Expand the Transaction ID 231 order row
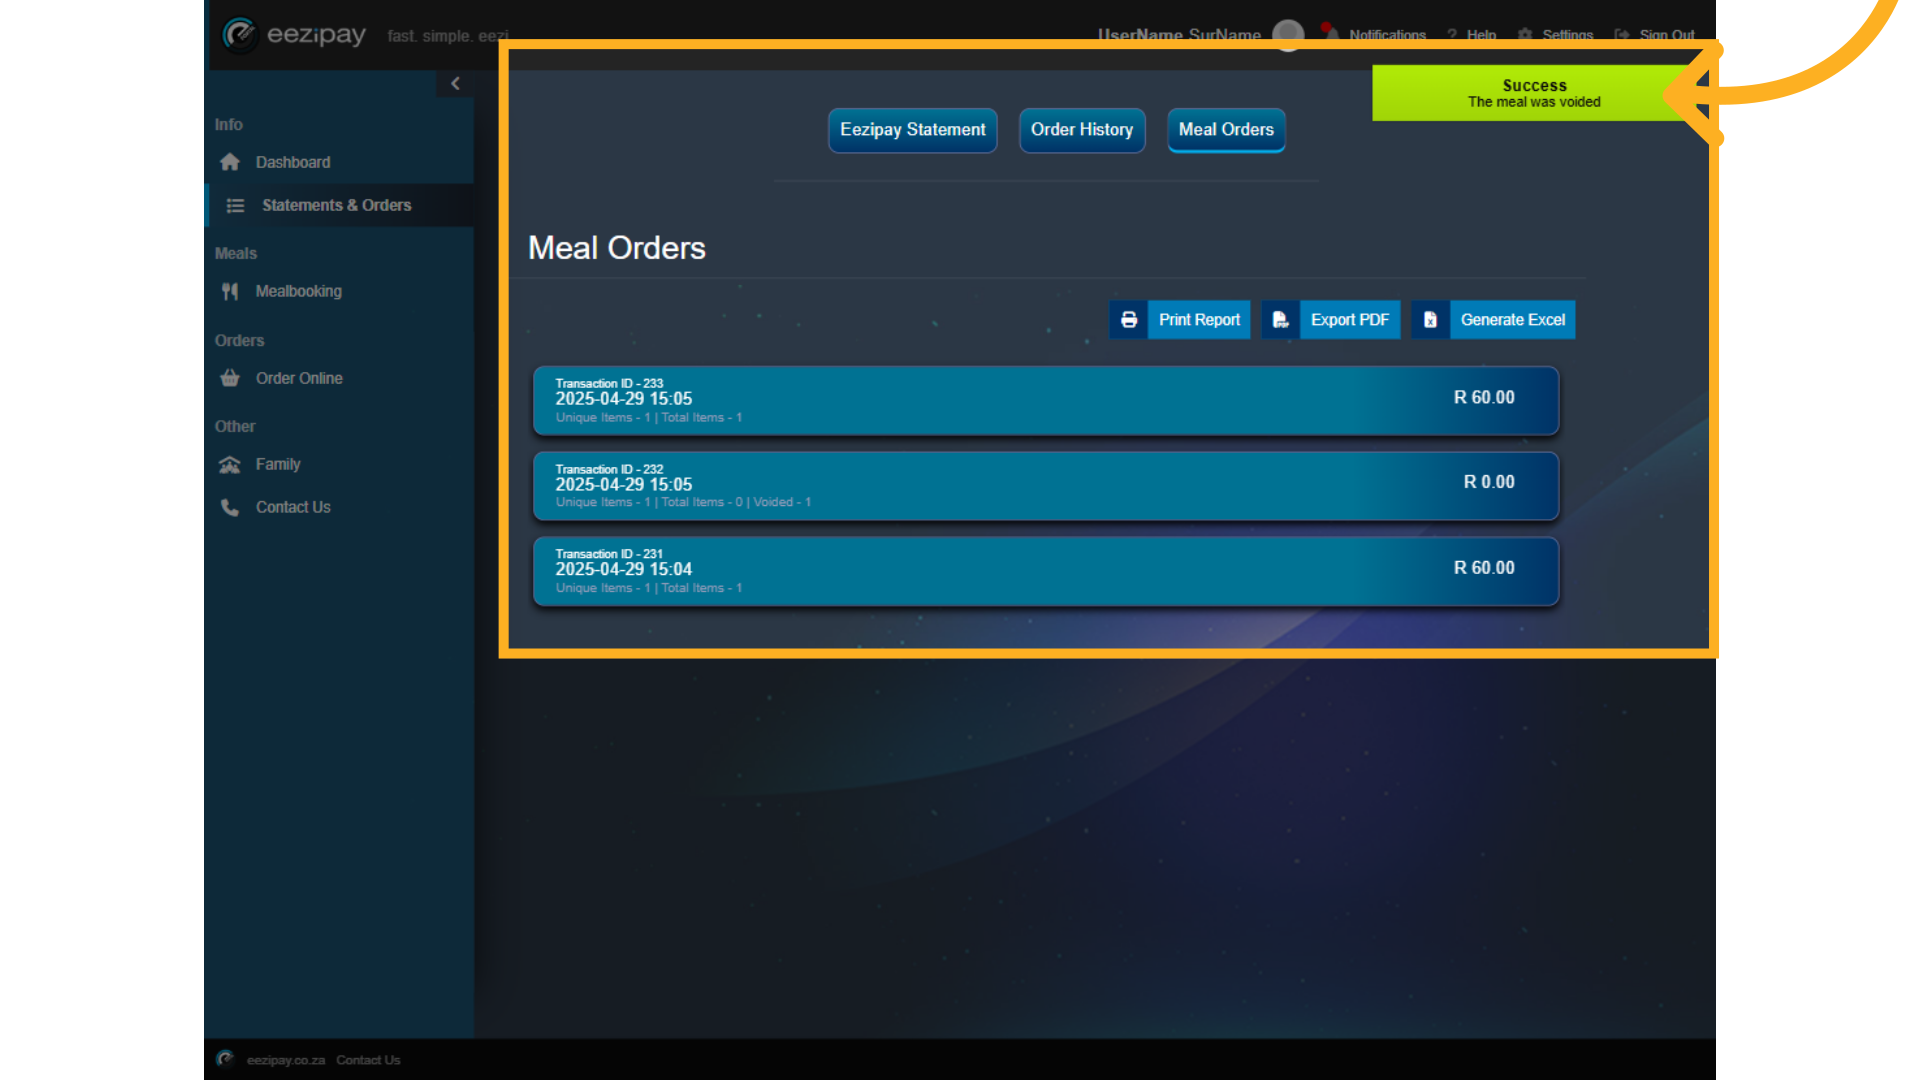Viewport: 1920px width, 1080px height. (1045, 571)
